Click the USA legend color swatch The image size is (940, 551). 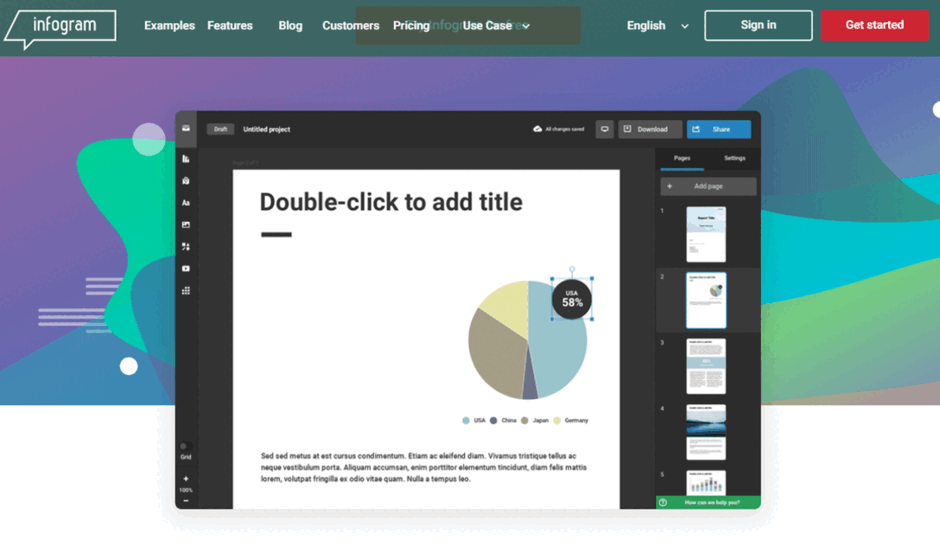coord(466,420)
